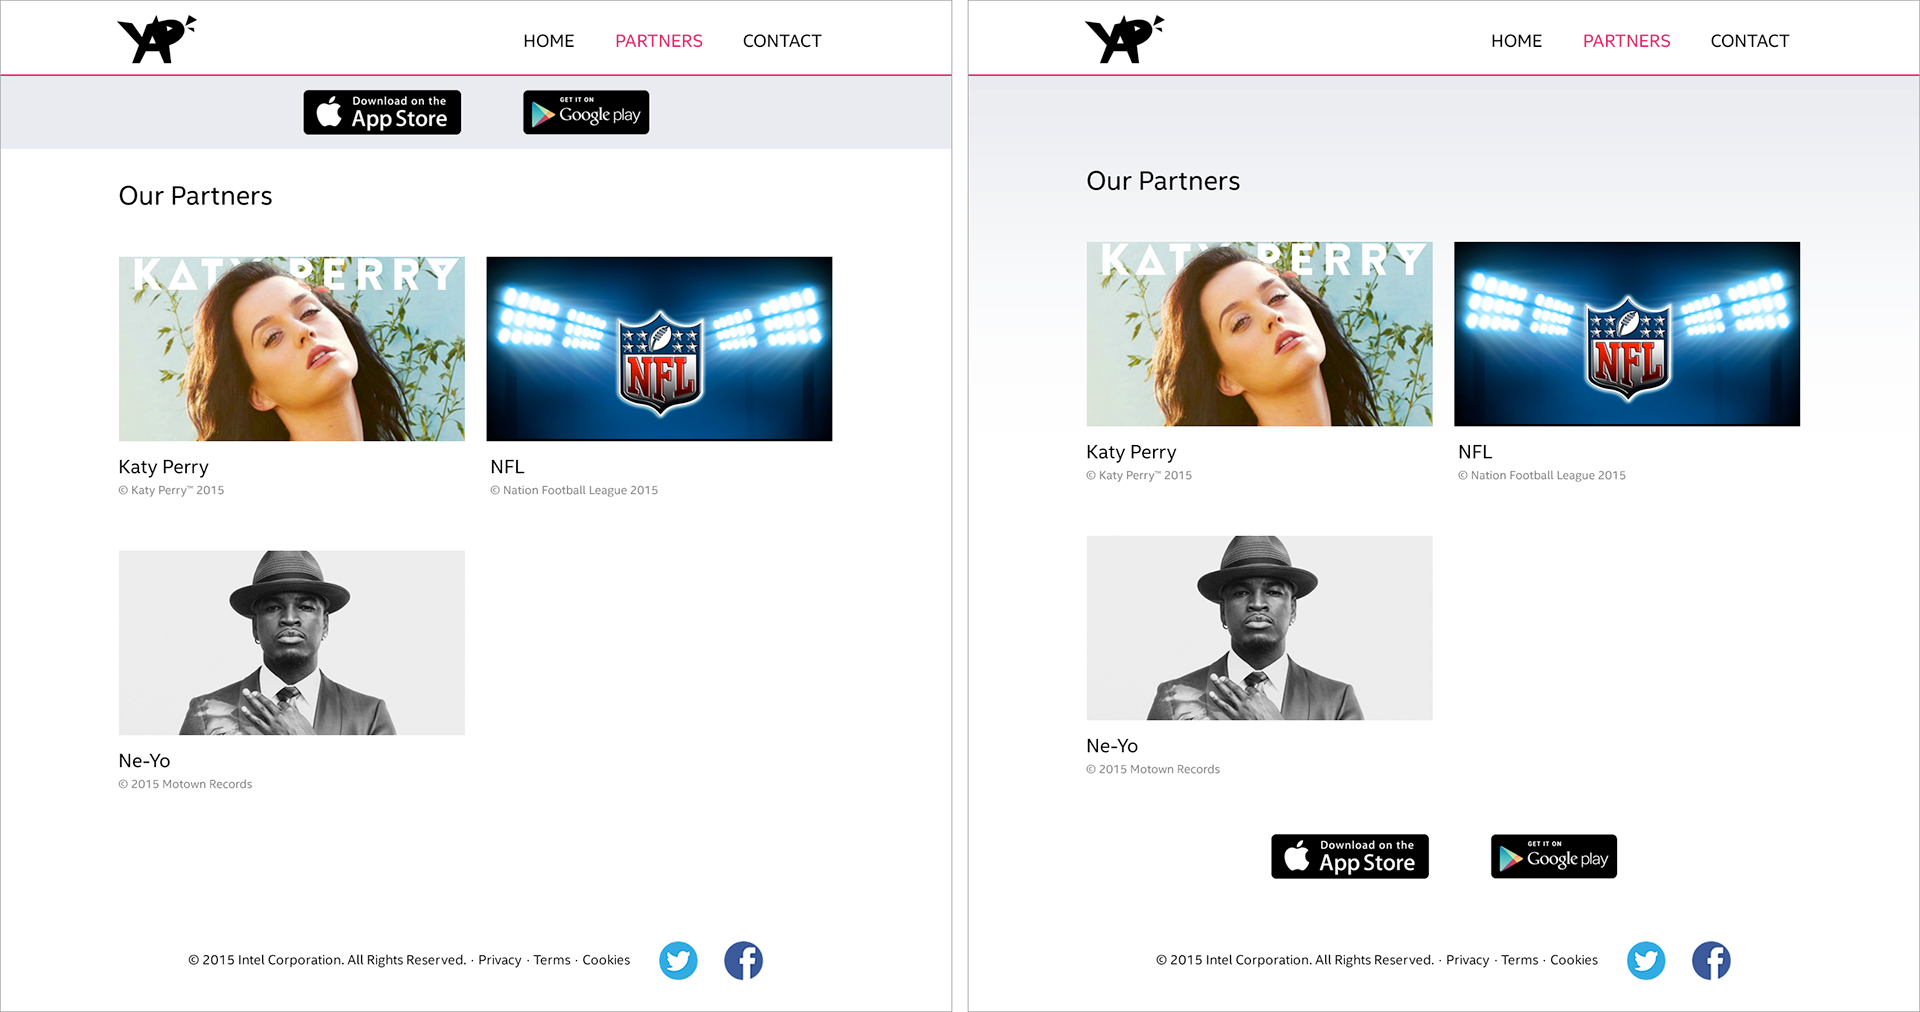Open the Terms link in left footer

(x=552, y=960)
